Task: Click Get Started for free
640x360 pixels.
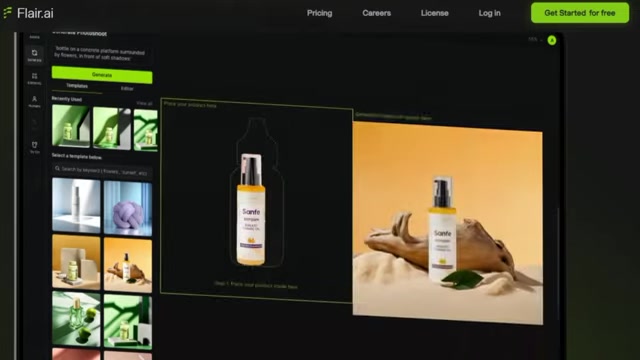Action: click(x=580, y=13)
